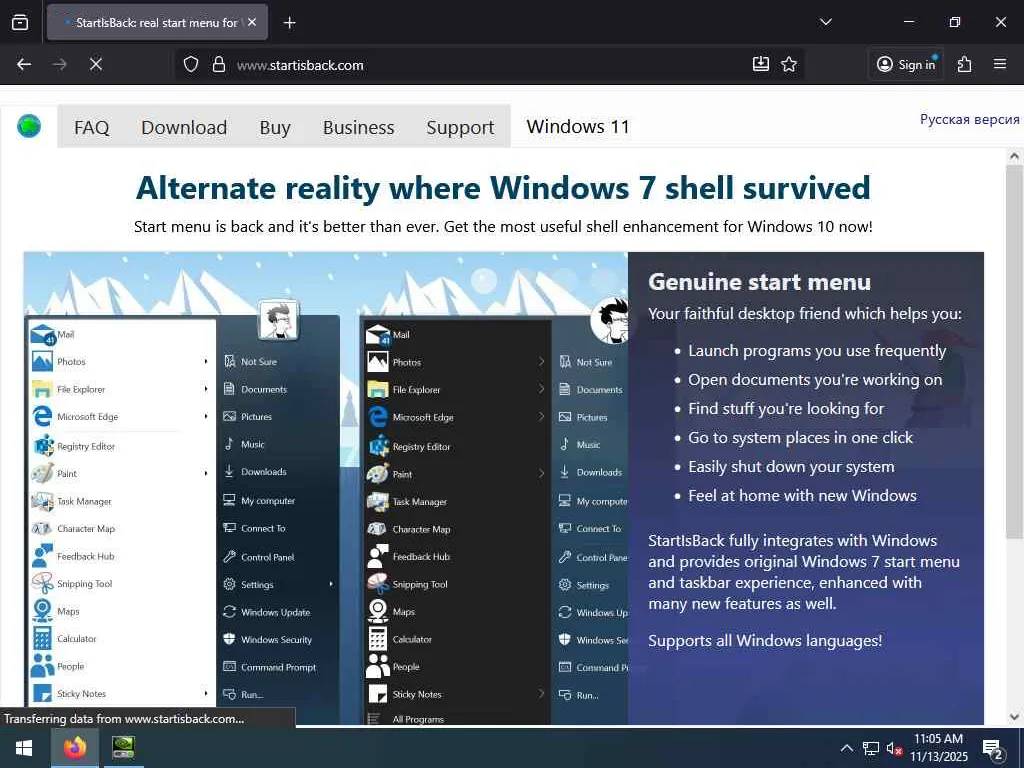Select the Business menu item
This screenshot has height=768, width=1024.
point(359,127)
